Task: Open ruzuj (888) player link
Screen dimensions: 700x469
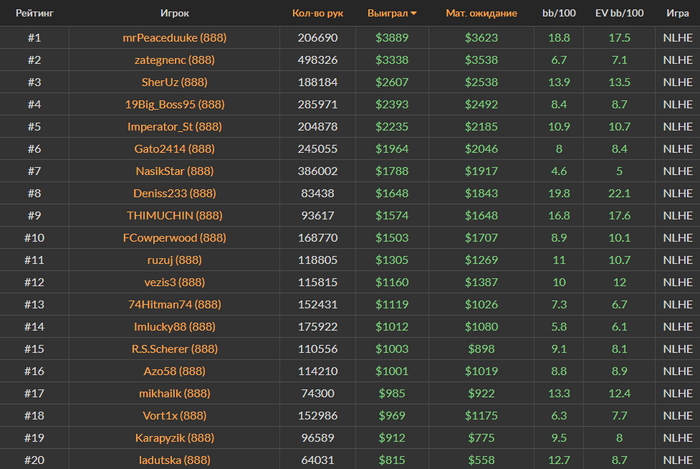Action: tap(175, 260)
